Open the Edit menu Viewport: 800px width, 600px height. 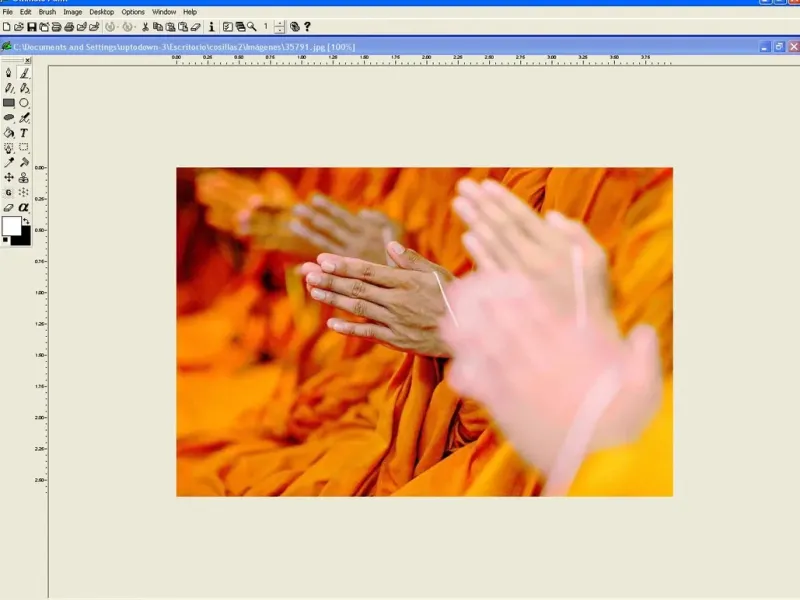pyautogui.click(x=26, y=12)
